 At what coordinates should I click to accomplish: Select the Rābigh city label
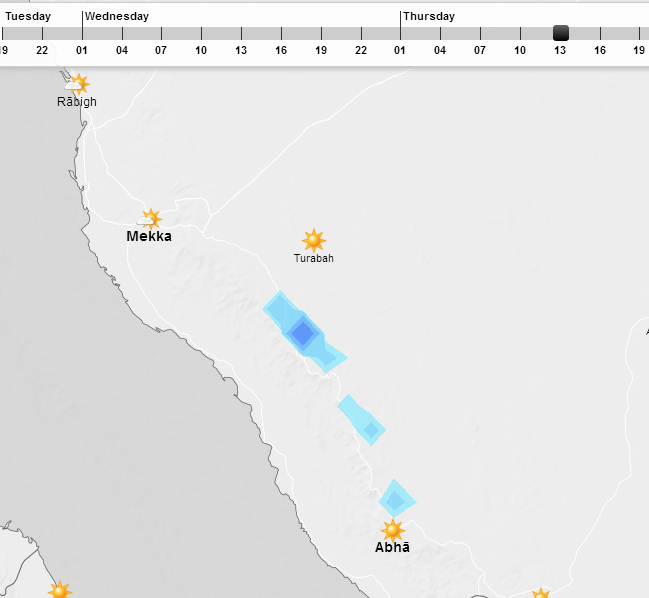tap(77, 102)
